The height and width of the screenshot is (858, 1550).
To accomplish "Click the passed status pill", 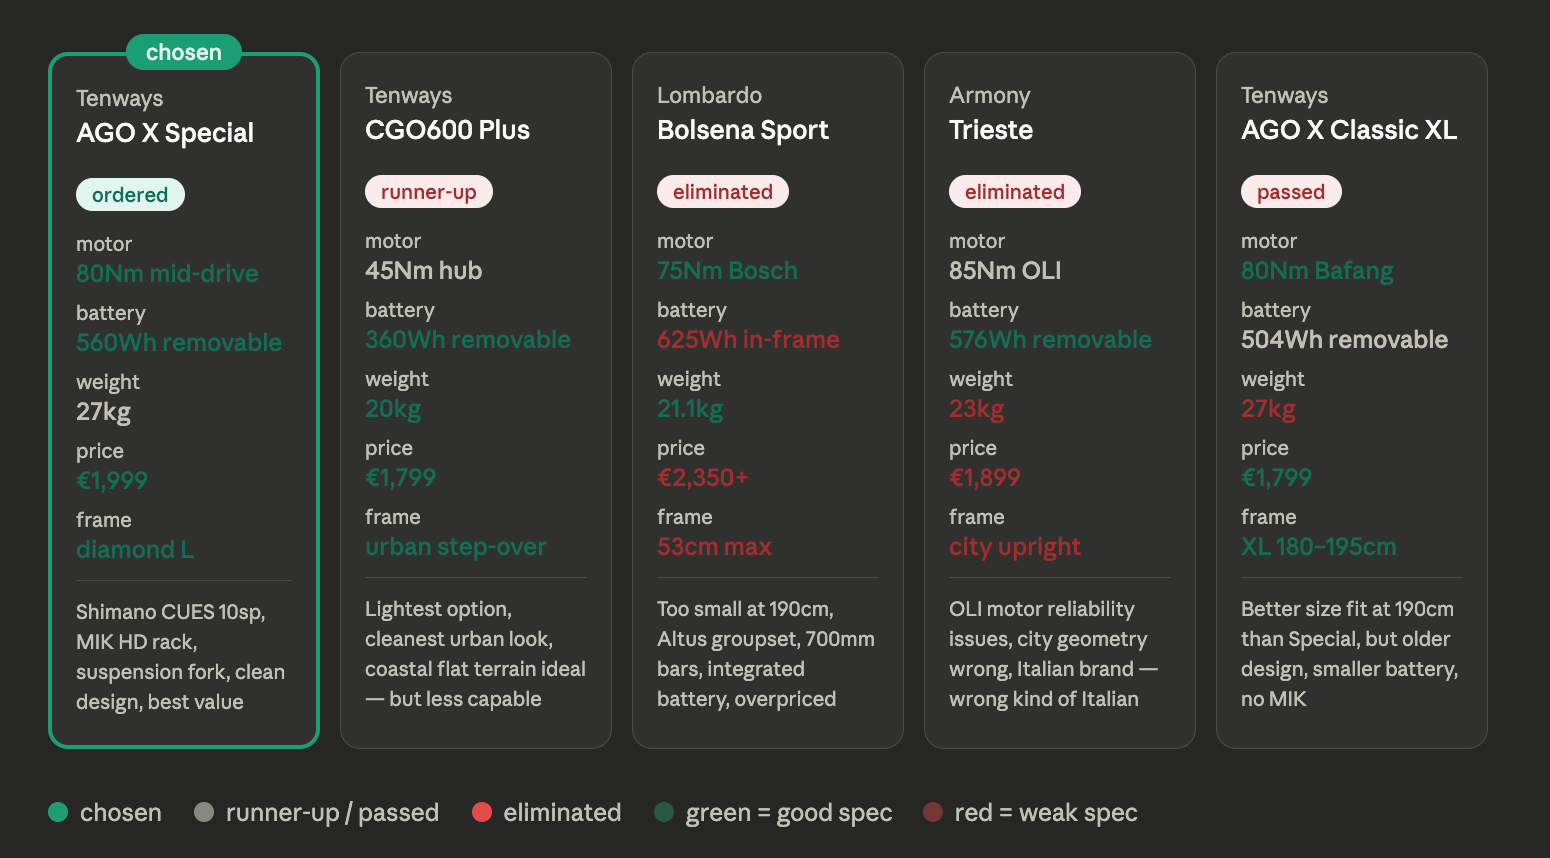I will [1291, 192].
